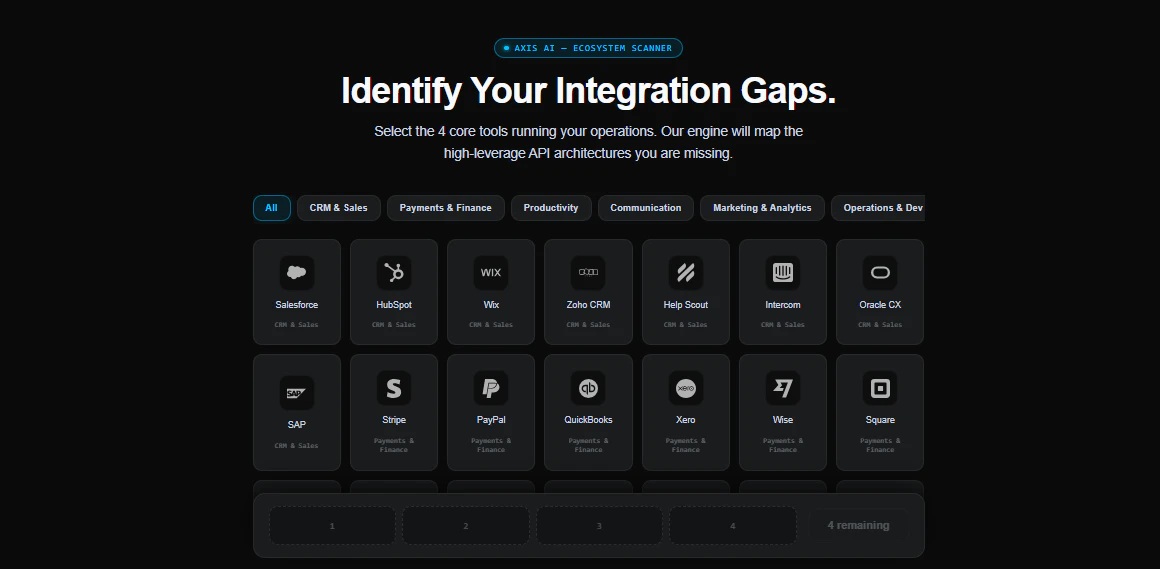Image resolution: width=1160 pixels, height=569 pixels.
Task: Select the Oracle CX icon
Action: (x=880, y=272)
